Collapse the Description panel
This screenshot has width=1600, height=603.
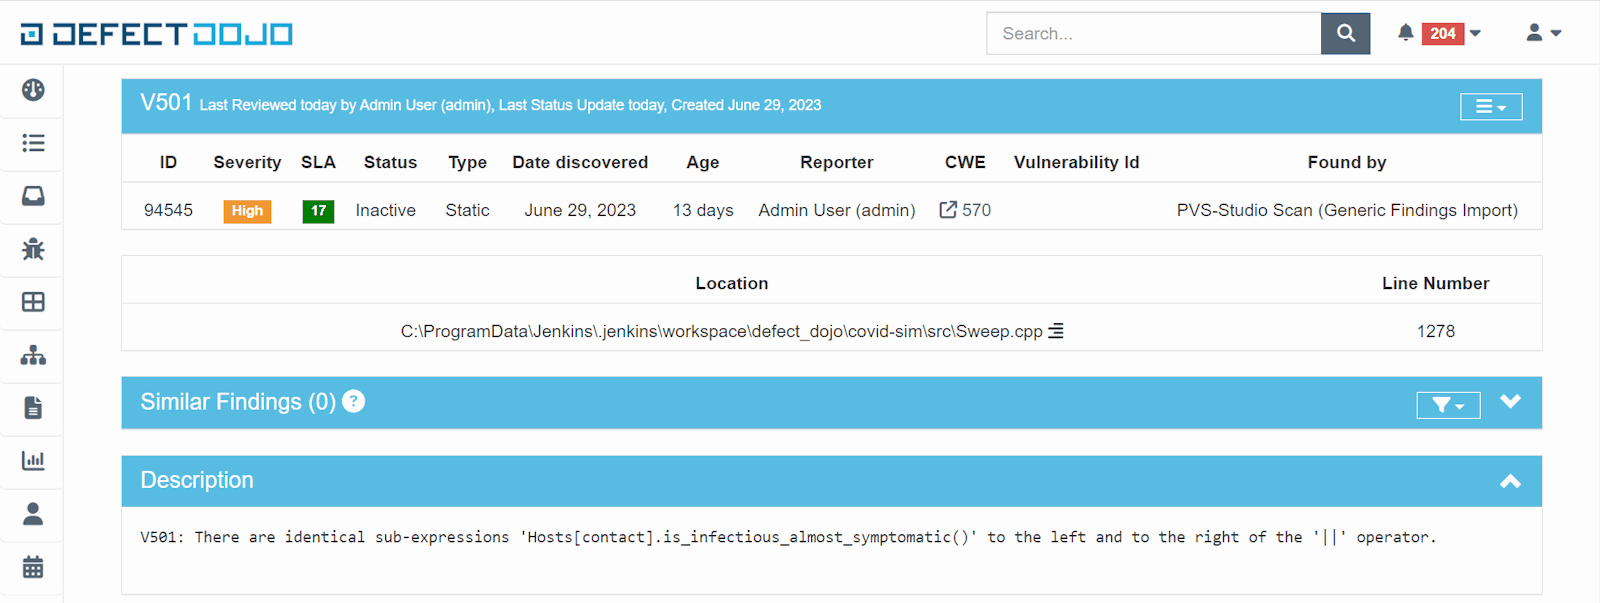click(1510, 481)
